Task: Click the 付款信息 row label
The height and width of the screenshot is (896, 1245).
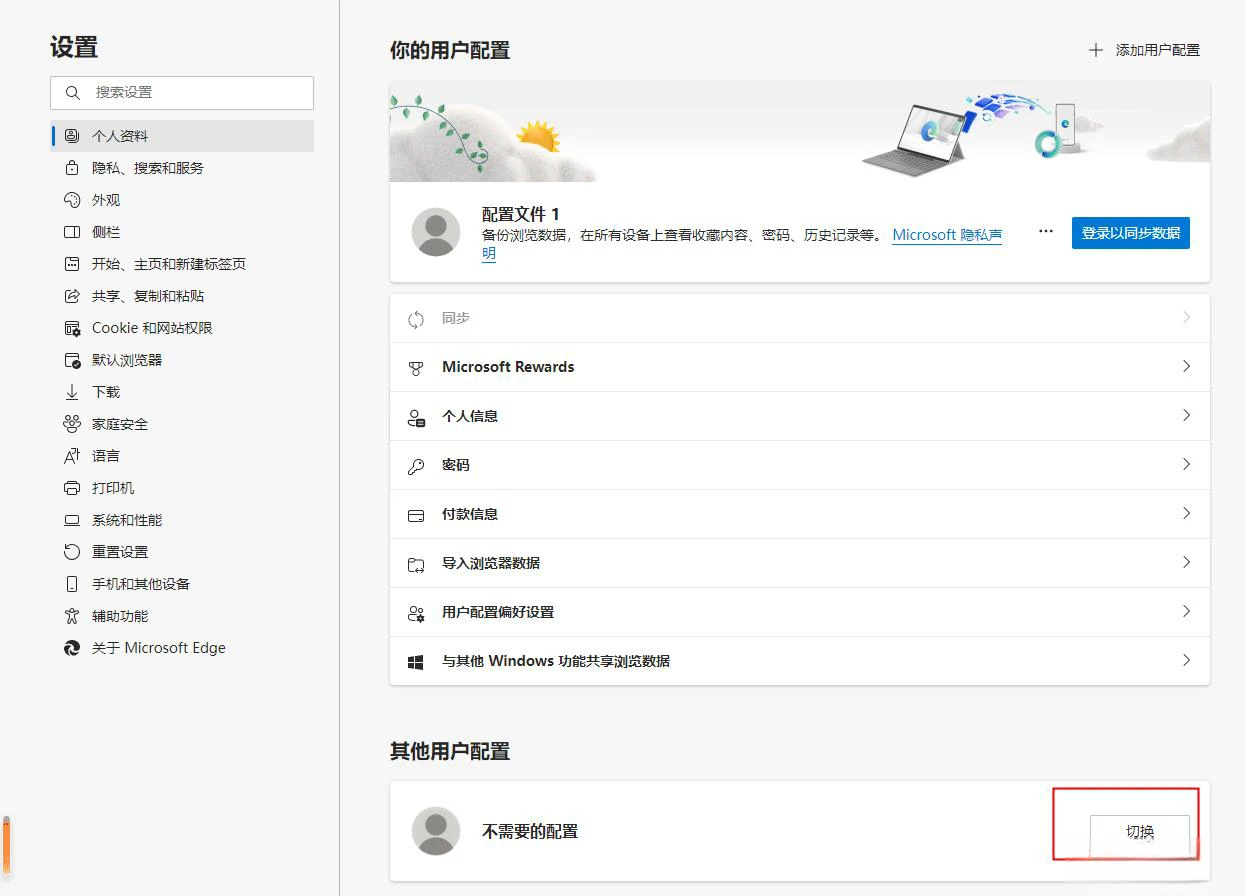Action: pyautogui.click(x=470, y=514)
